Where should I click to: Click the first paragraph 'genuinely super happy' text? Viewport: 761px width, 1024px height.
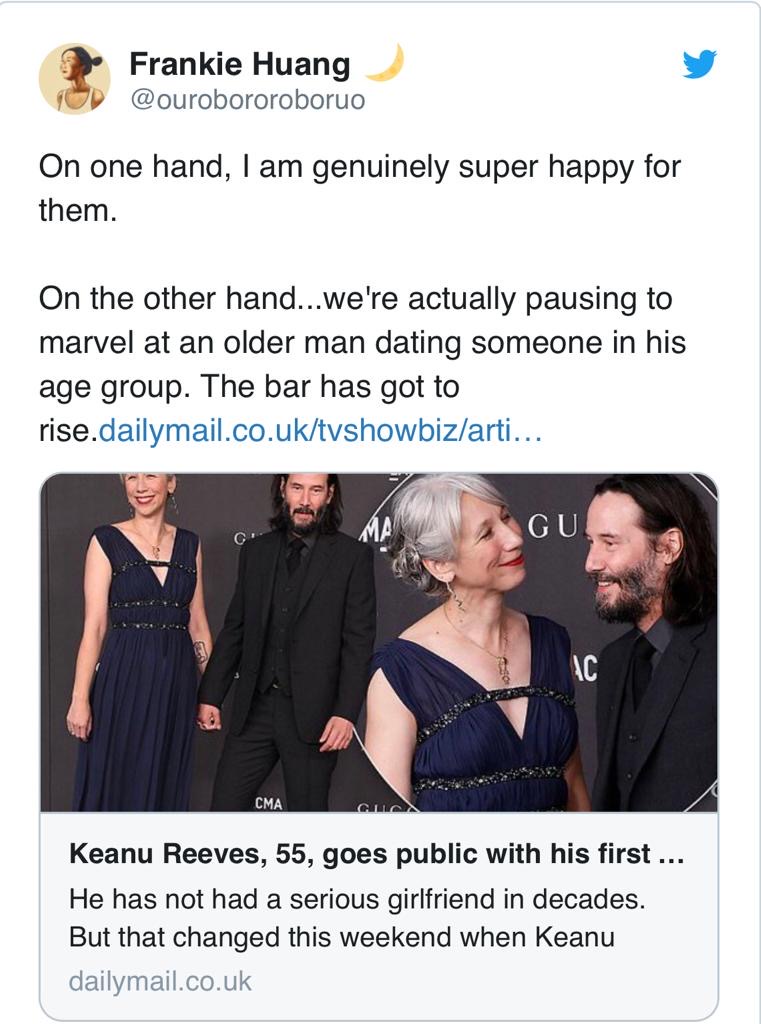point(359,188)
